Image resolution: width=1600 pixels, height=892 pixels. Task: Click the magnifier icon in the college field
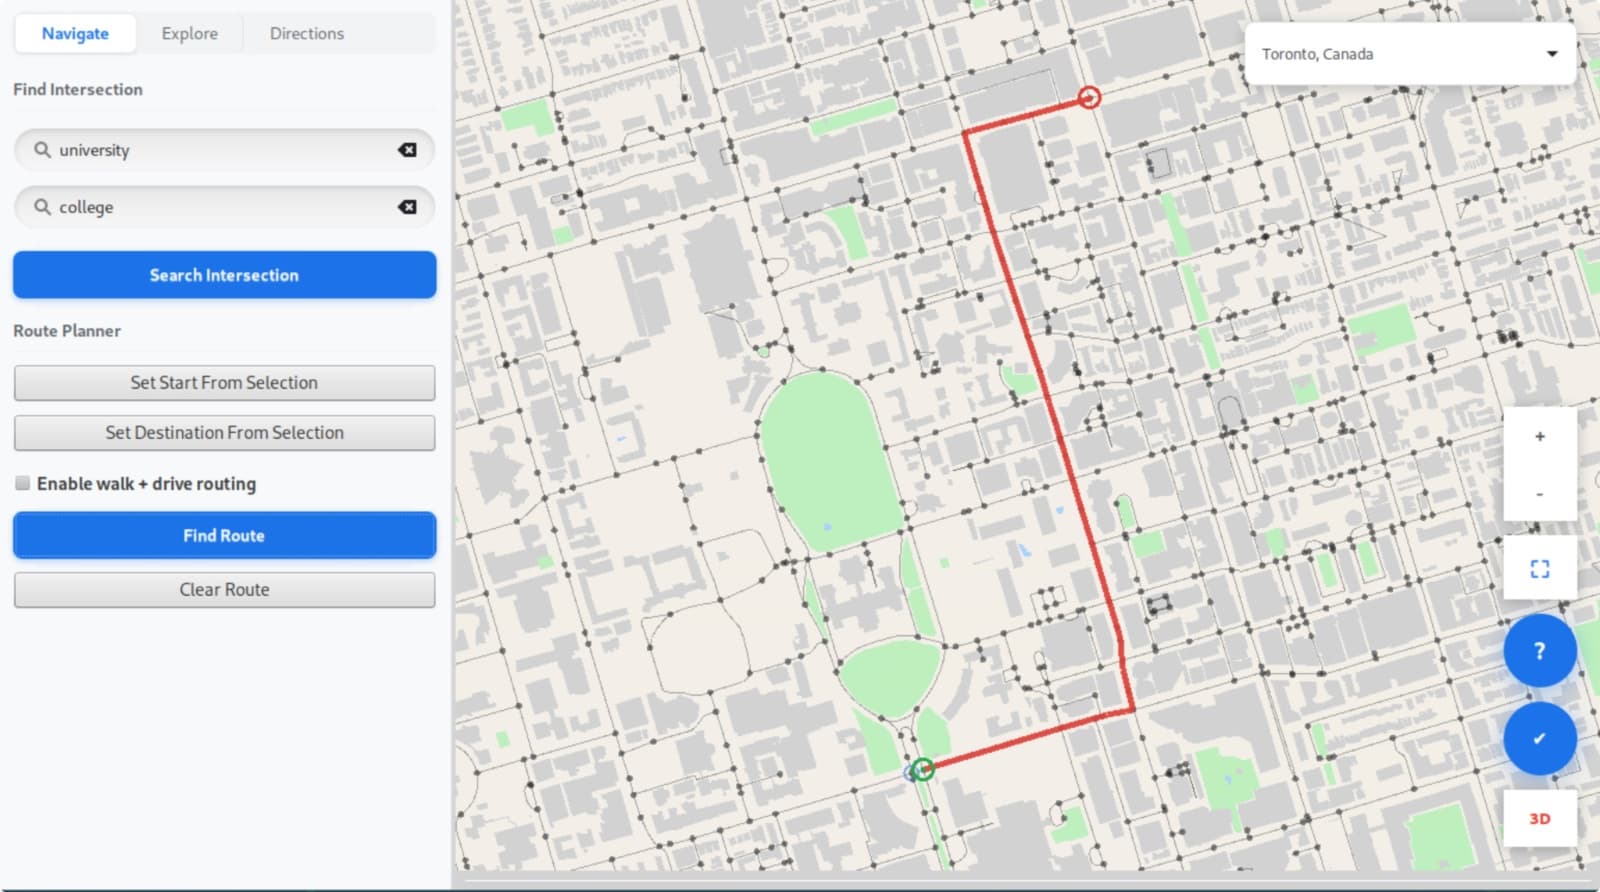(42, 207)
